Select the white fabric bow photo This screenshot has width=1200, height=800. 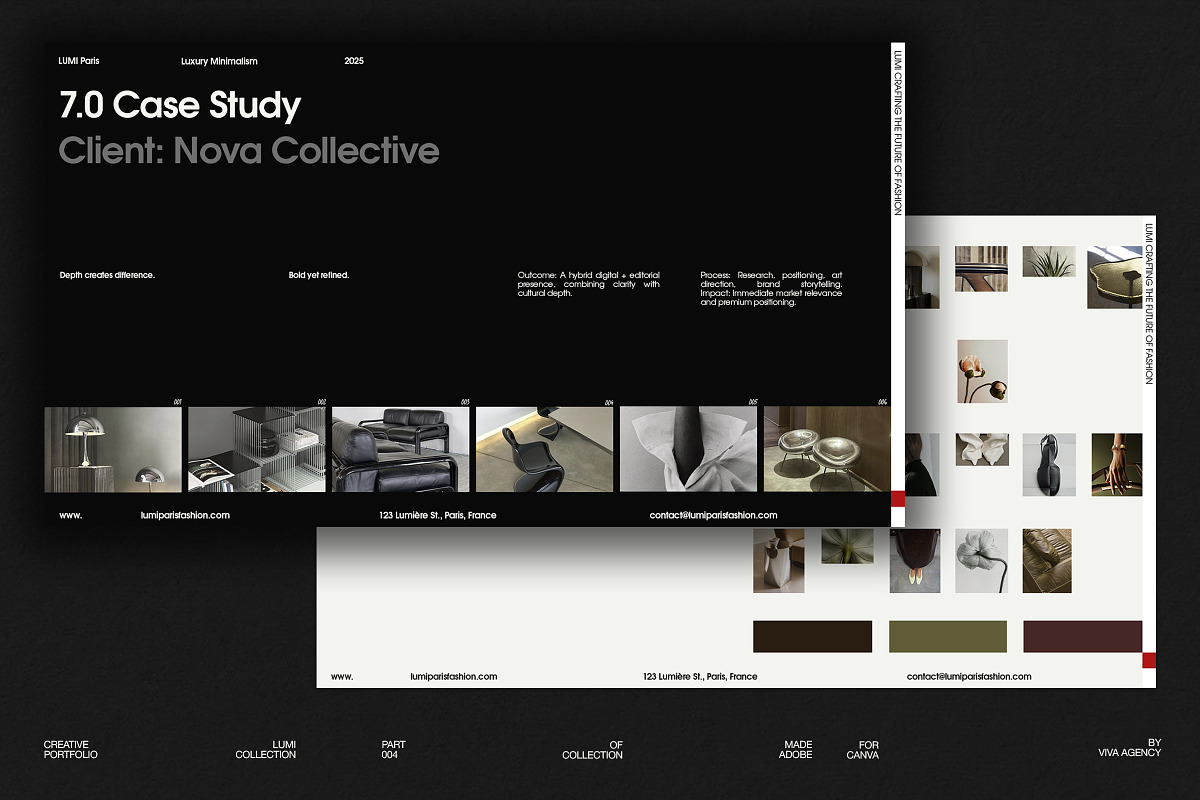click(x=981, y=449)
